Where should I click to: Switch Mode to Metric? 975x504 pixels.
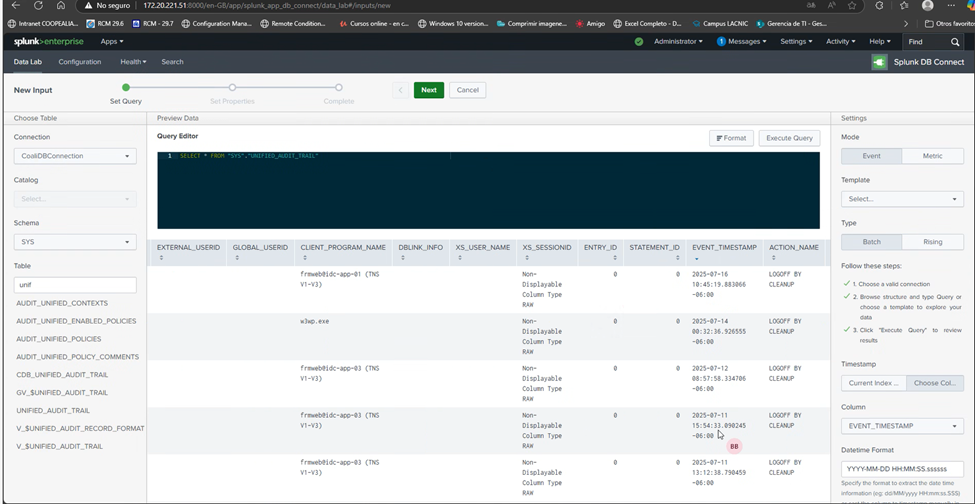pos(932,156)
